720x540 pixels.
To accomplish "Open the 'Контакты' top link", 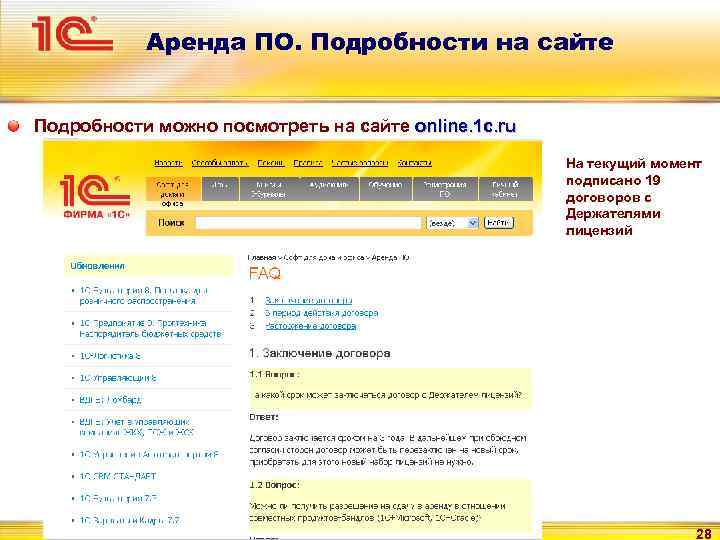I will click(x=415, y=163).
